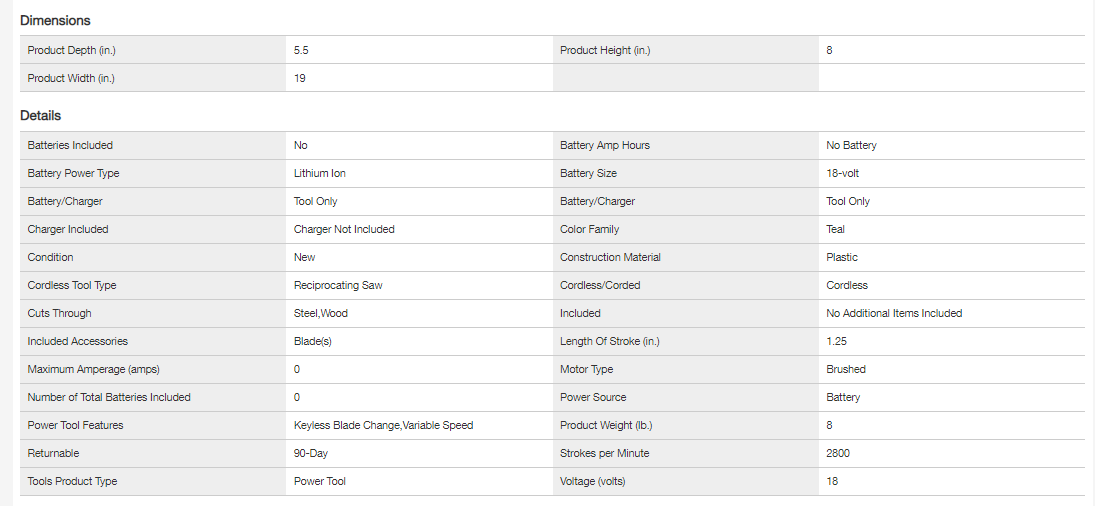The image size is (1095, 506).
Task: Click the Length Of Stroke (in.) label
Action: [x=611, y=341]
